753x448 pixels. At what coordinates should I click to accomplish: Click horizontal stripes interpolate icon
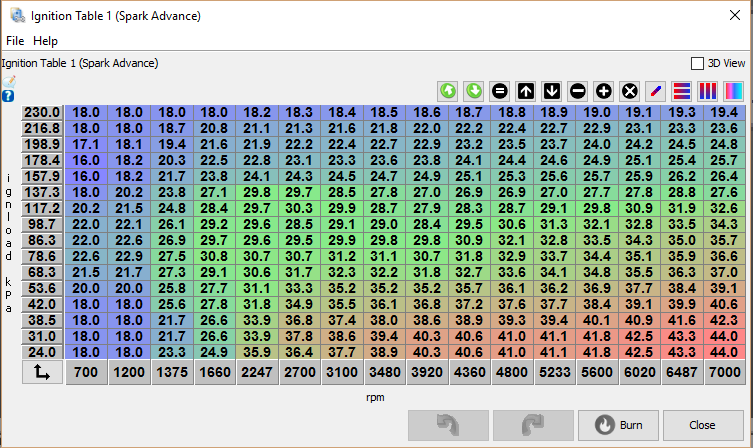[x=682, y=91]
